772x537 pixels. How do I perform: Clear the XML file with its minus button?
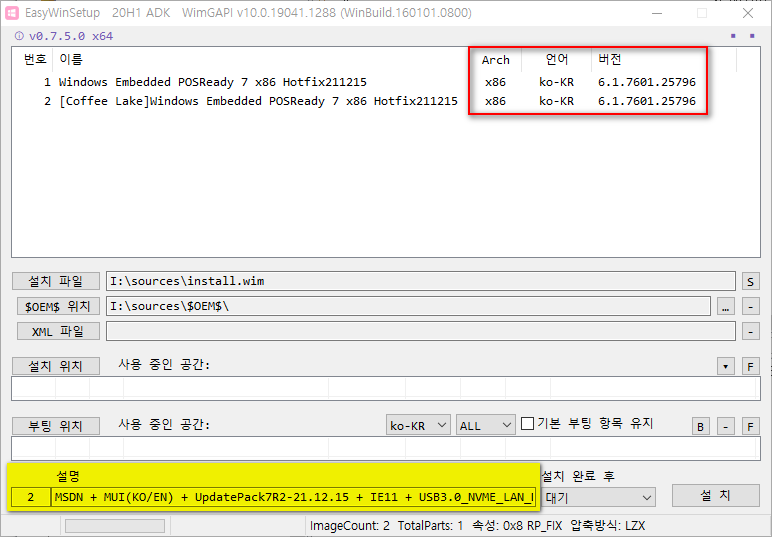point(750,331)
